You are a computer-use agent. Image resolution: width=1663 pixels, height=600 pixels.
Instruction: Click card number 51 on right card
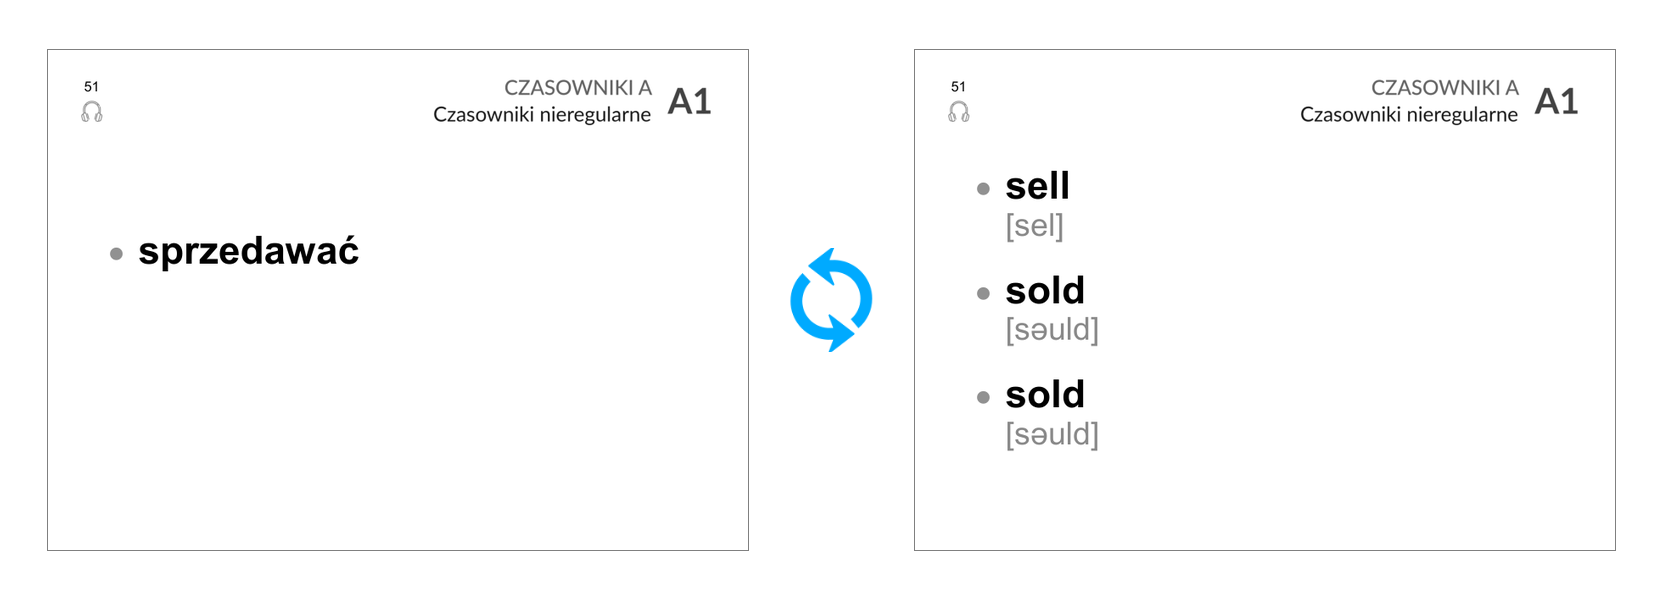click(958, 87)
